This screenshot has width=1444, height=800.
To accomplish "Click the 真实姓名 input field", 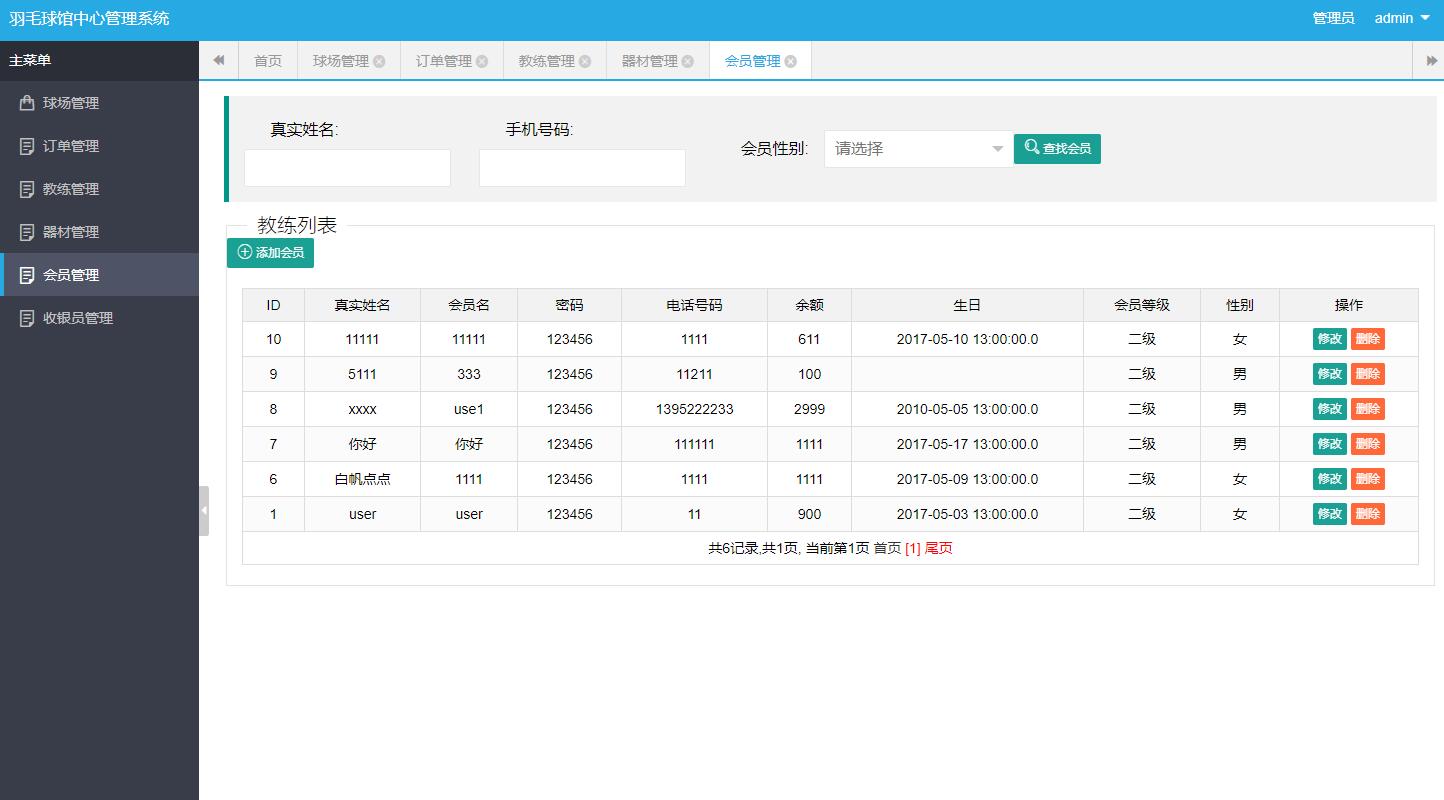I will (347, 167).
